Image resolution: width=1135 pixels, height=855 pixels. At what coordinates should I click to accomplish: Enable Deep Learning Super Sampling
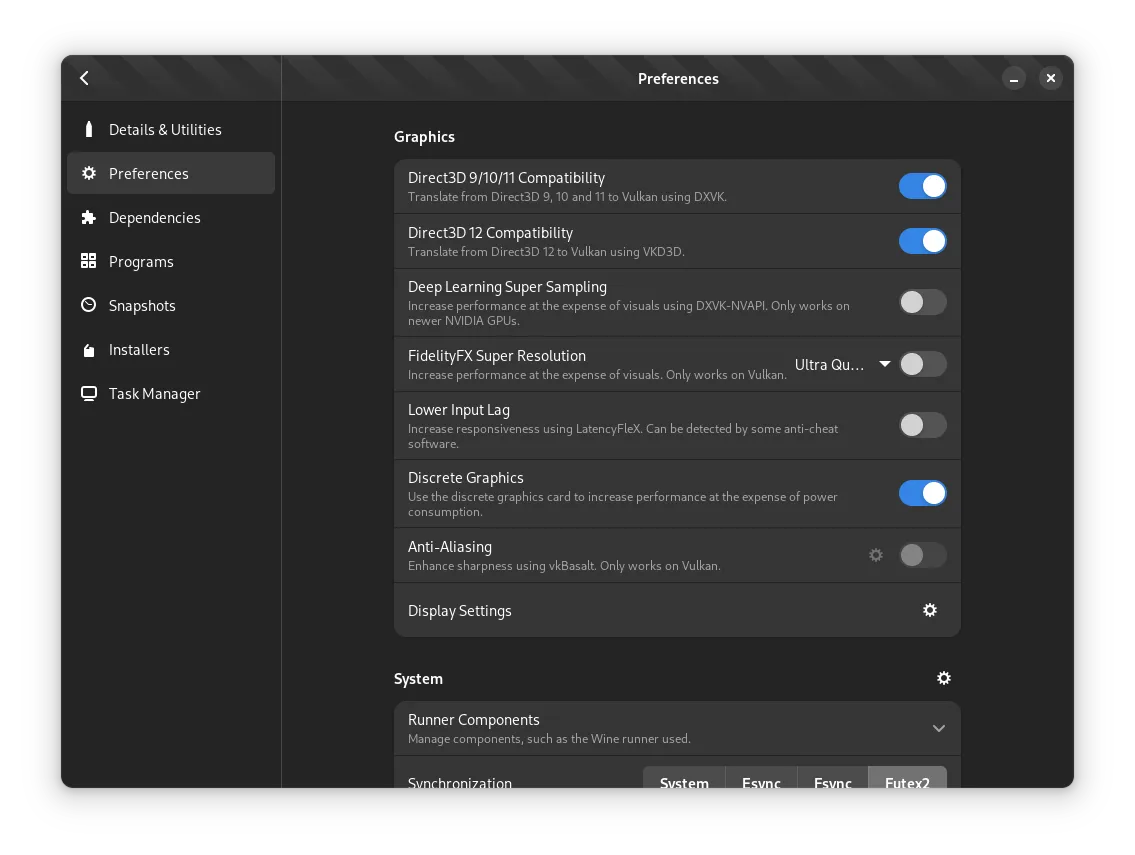click(x=922, y=302)
